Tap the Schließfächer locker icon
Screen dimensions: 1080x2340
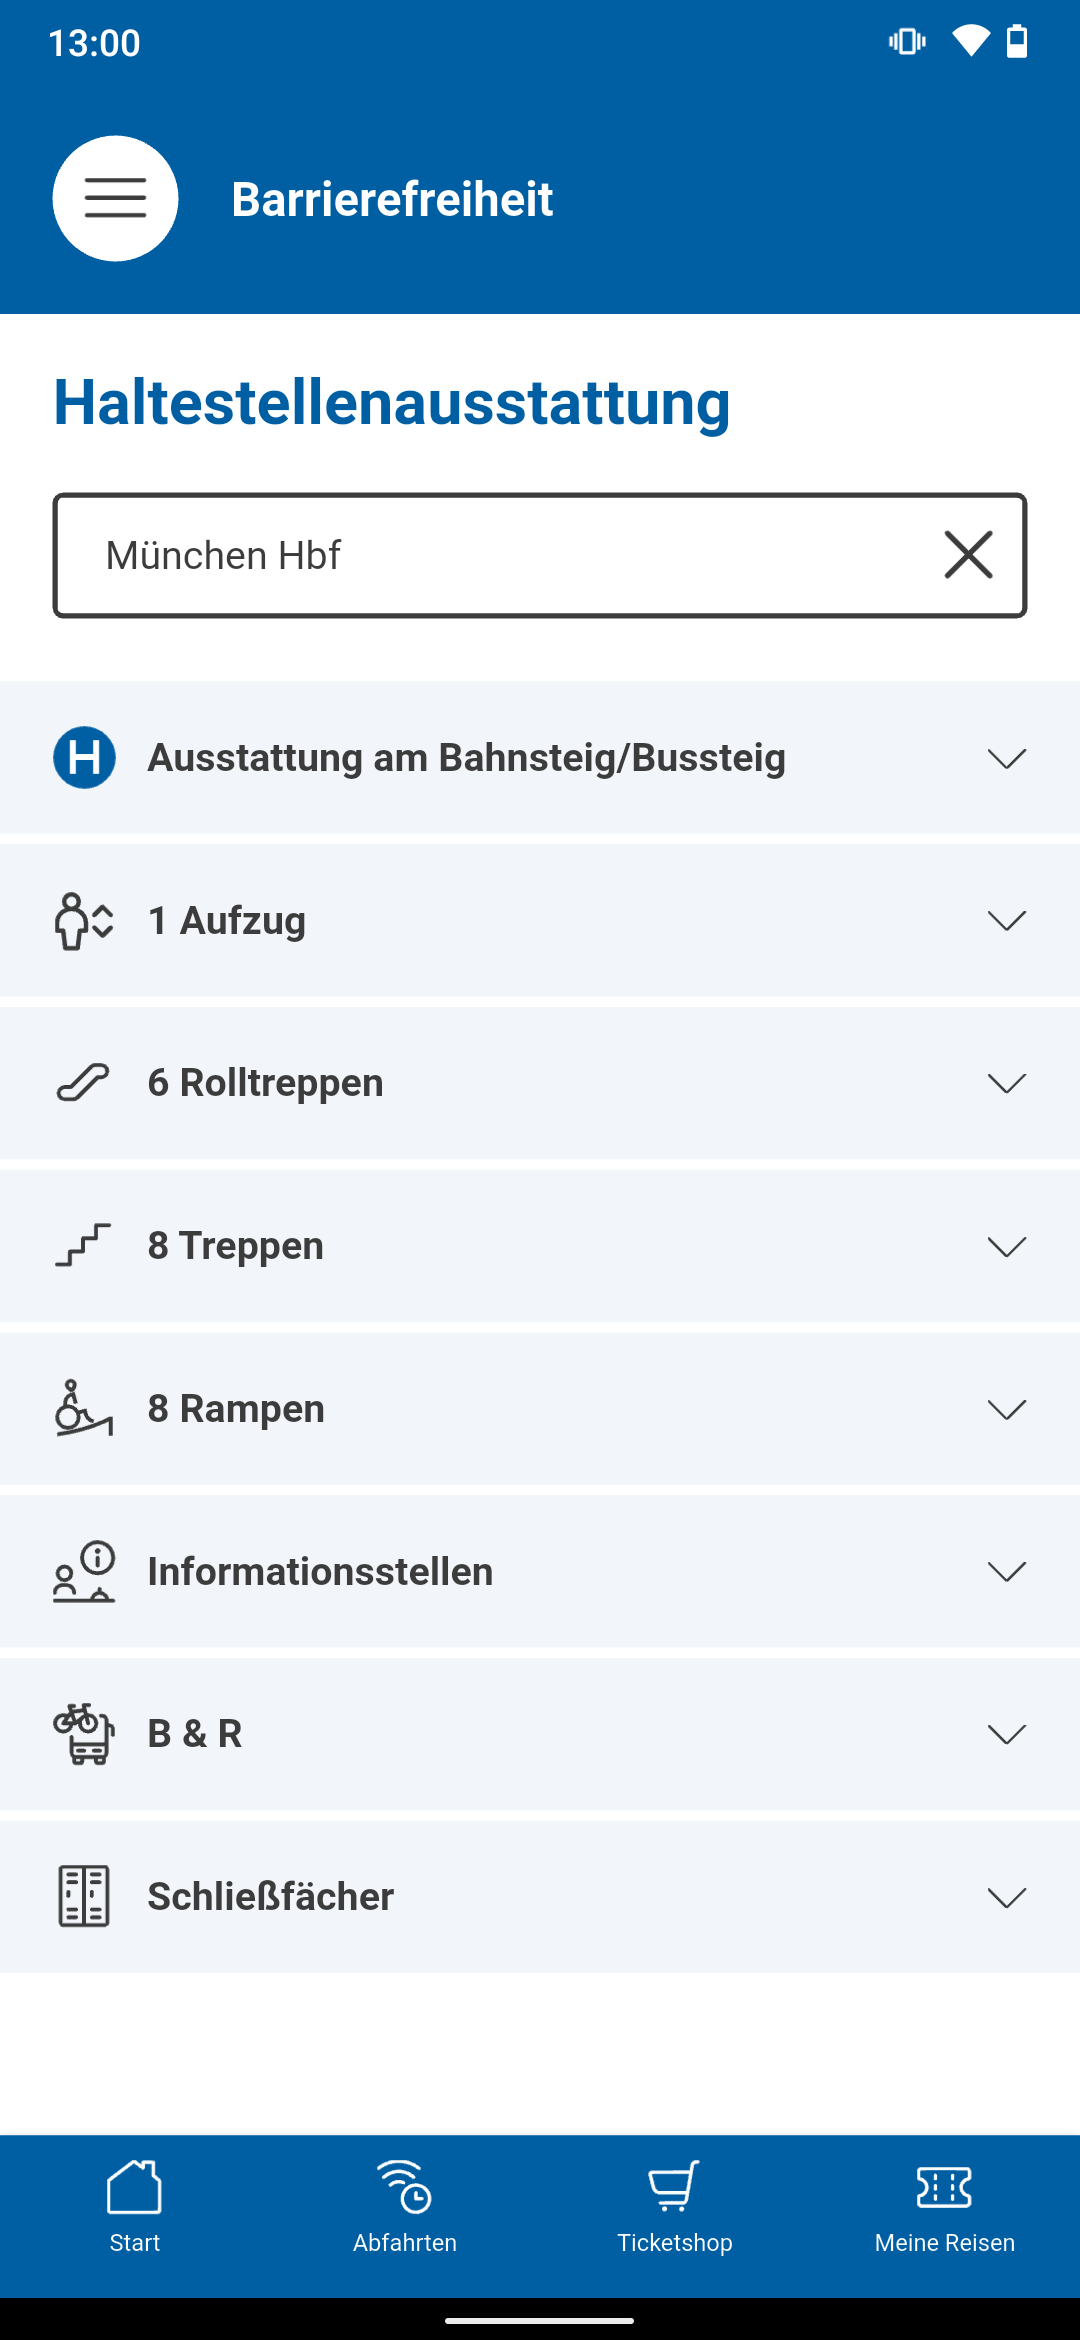coord(84,1896)
